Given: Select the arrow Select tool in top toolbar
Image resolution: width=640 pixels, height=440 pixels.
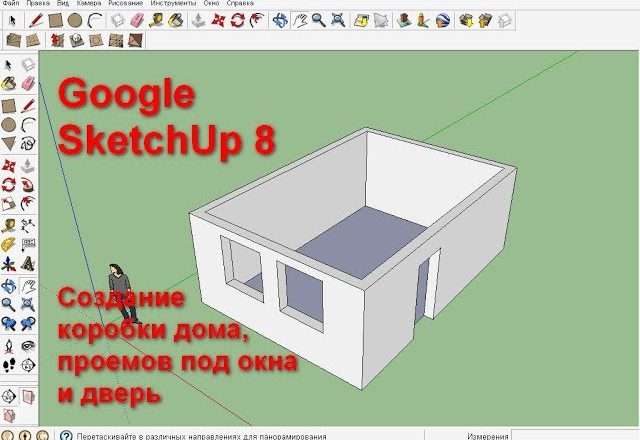Looking at the screenshot, I should click(x=12, y=20).
